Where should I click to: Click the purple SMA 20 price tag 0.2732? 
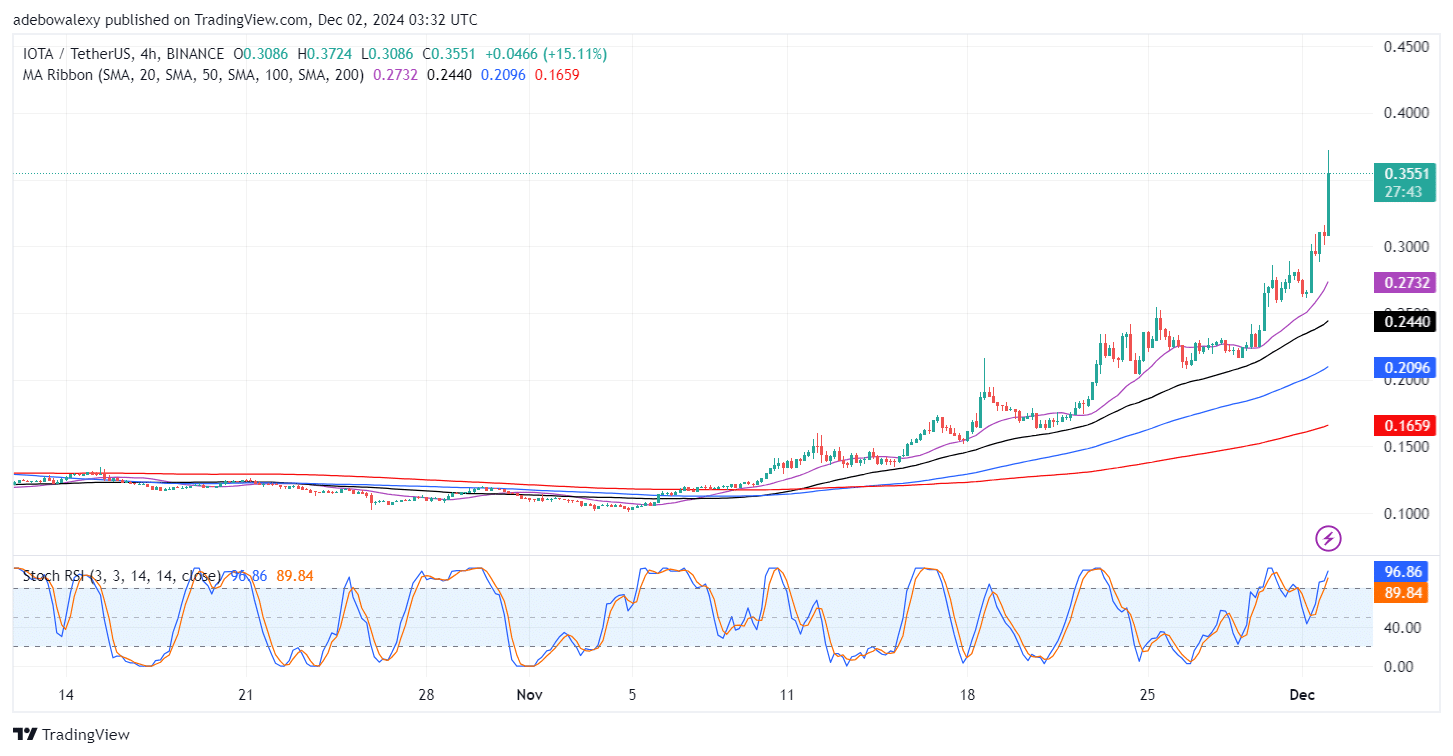coord(1407,283)
